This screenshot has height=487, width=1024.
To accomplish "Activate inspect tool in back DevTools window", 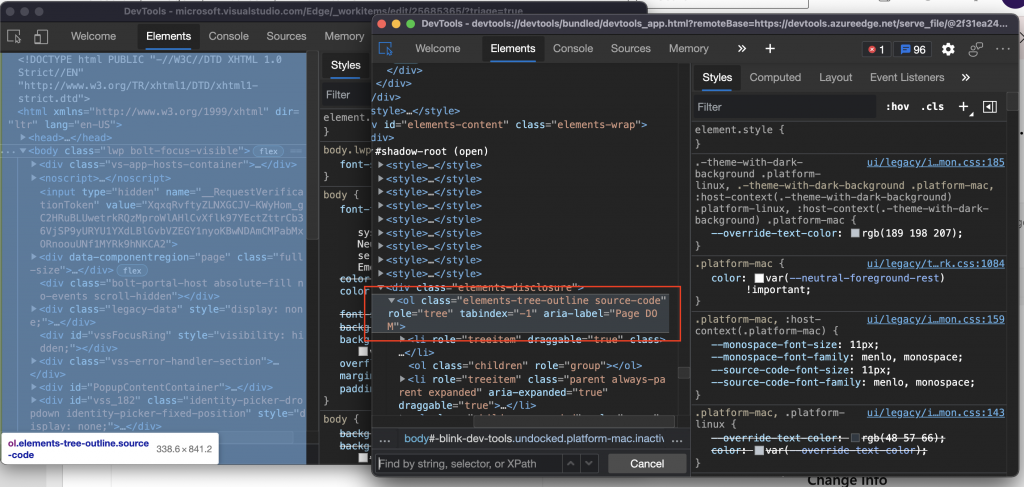I will (x=14, y=37).
